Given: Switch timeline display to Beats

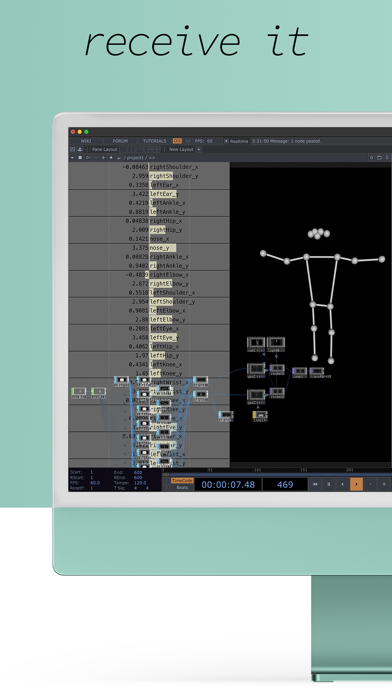Looking at the screenshot, I should pyautogui.click(x=182, y=487).
